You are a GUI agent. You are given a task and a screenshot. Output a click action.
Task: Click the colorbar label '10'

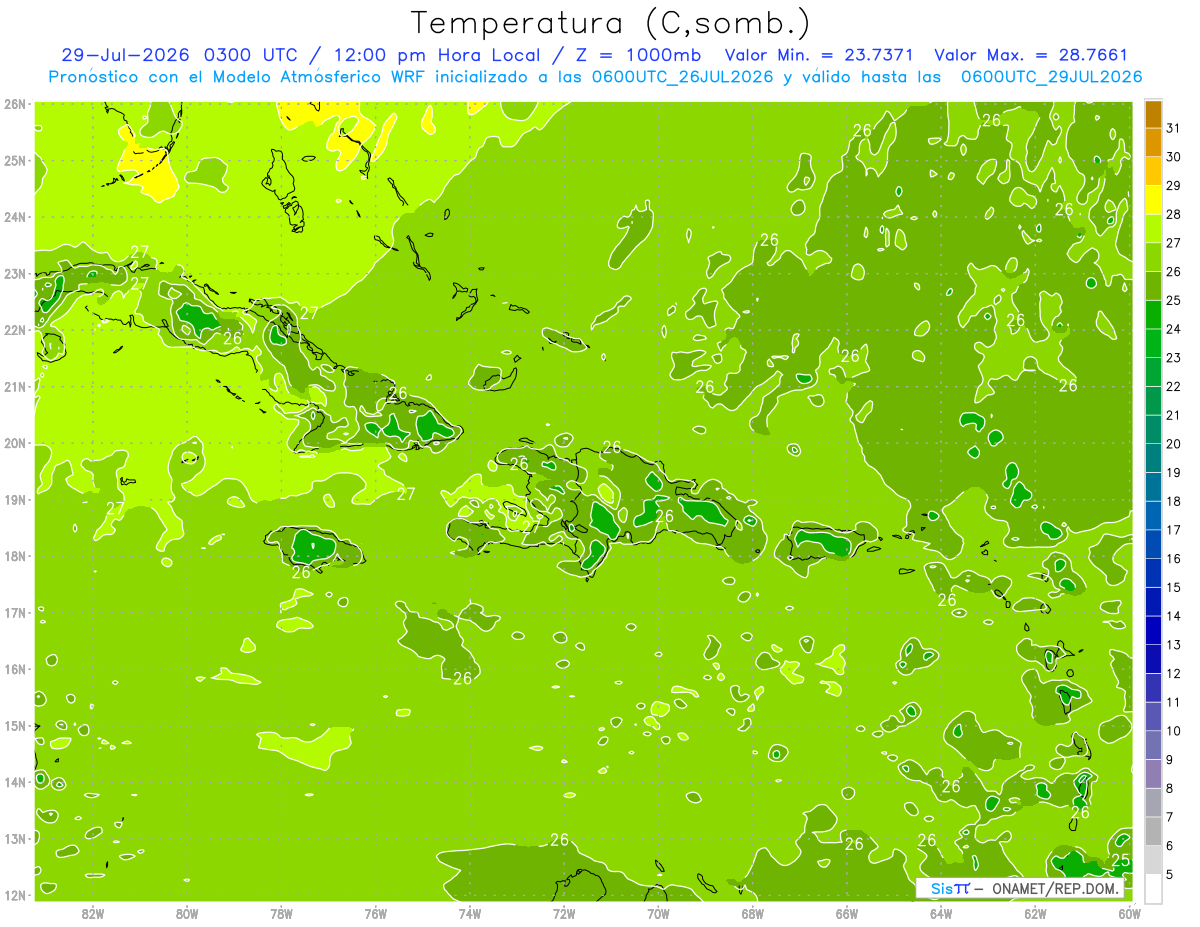[x=1174, y=731]
